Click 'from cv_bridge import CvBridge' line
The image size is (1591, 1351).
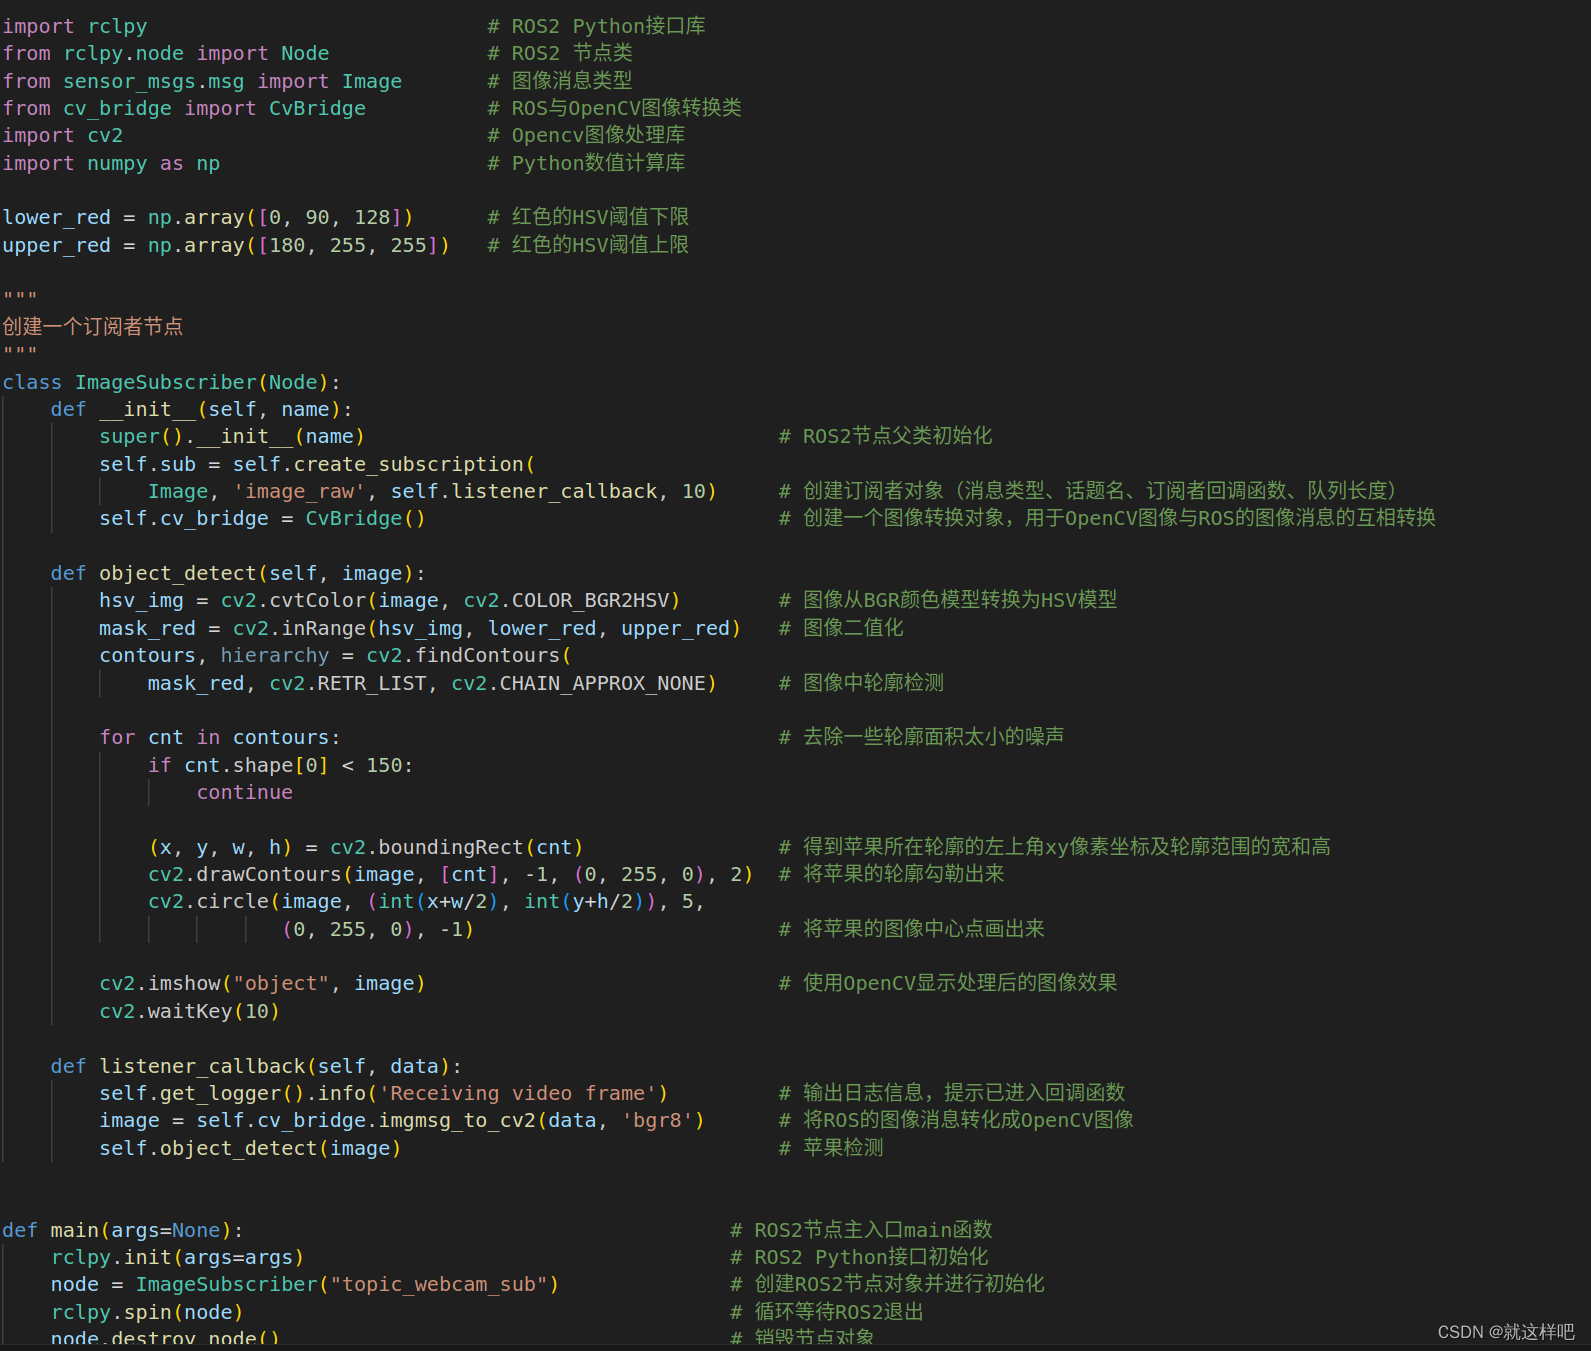(x=184, y=108)
